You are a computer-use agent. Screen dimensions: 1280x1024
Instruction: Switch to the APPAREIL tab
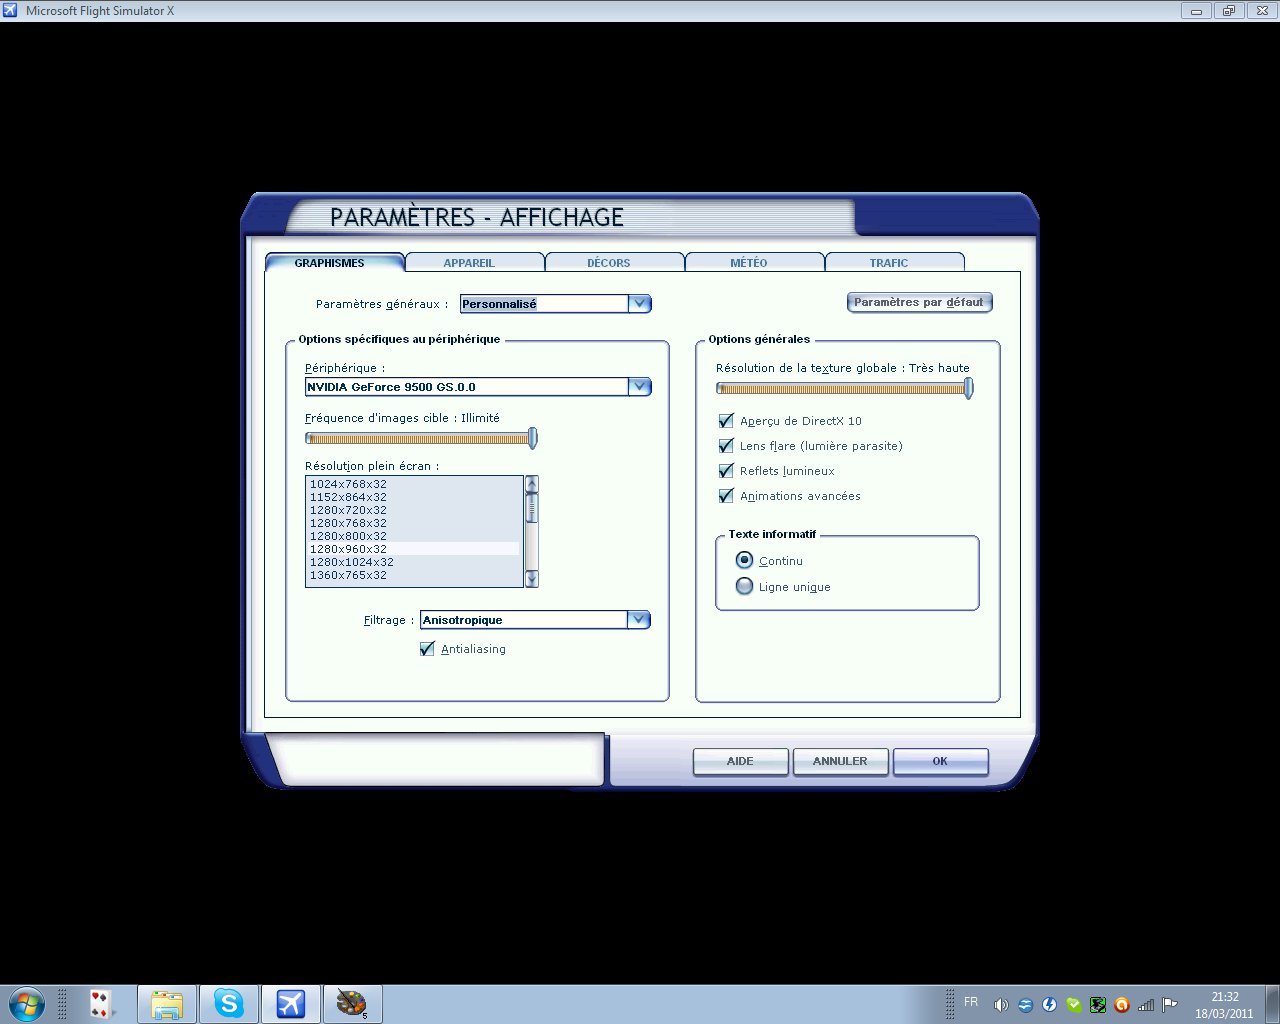click(x=474, y=262)
